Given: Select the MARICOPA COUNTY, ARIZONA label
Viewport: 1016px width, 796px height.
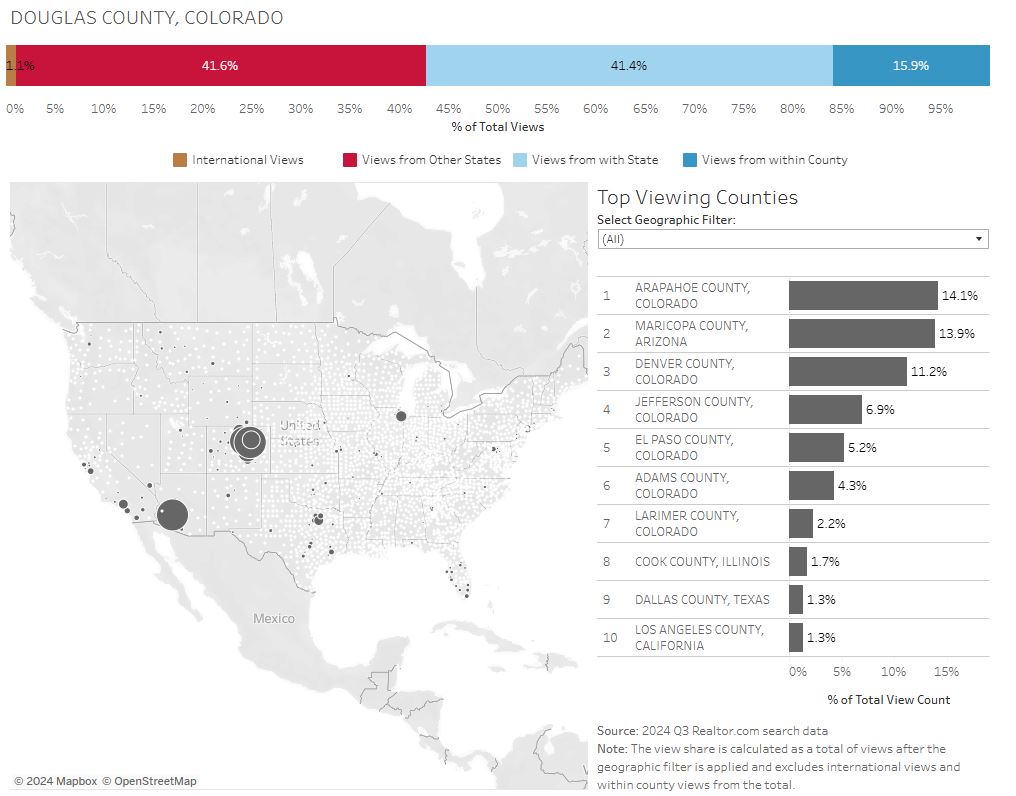Looking at the screenshot, I should click(691, 334).
